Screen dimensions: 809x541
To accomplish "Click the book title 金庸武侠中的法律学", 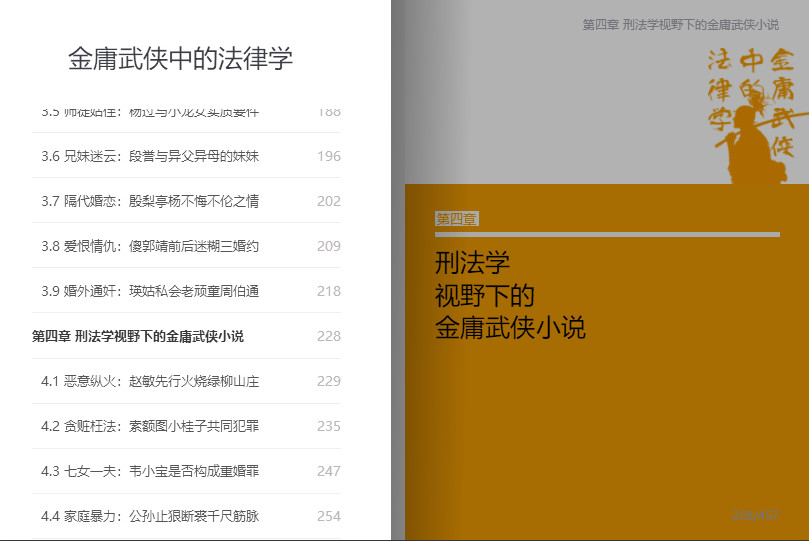I will [x=180, y=58].
